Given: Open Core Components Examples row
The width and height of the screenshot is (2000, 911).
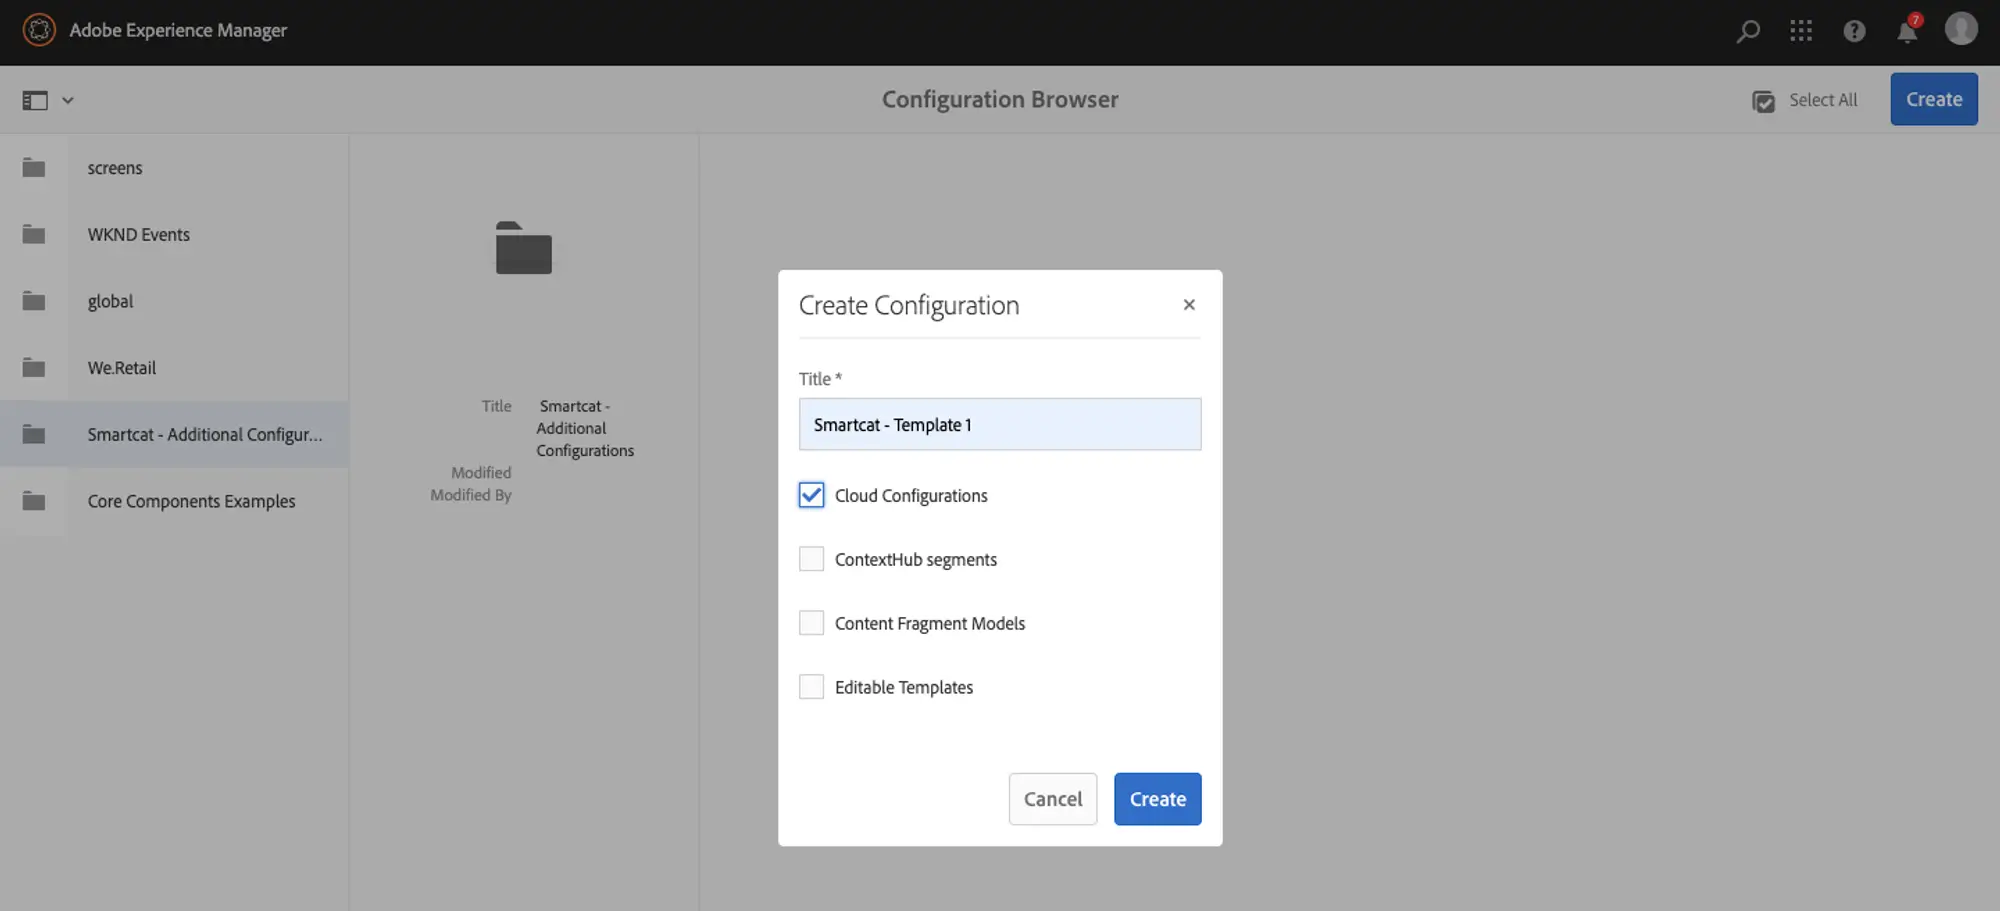Looking at the screenshot, I should [174, 501].
